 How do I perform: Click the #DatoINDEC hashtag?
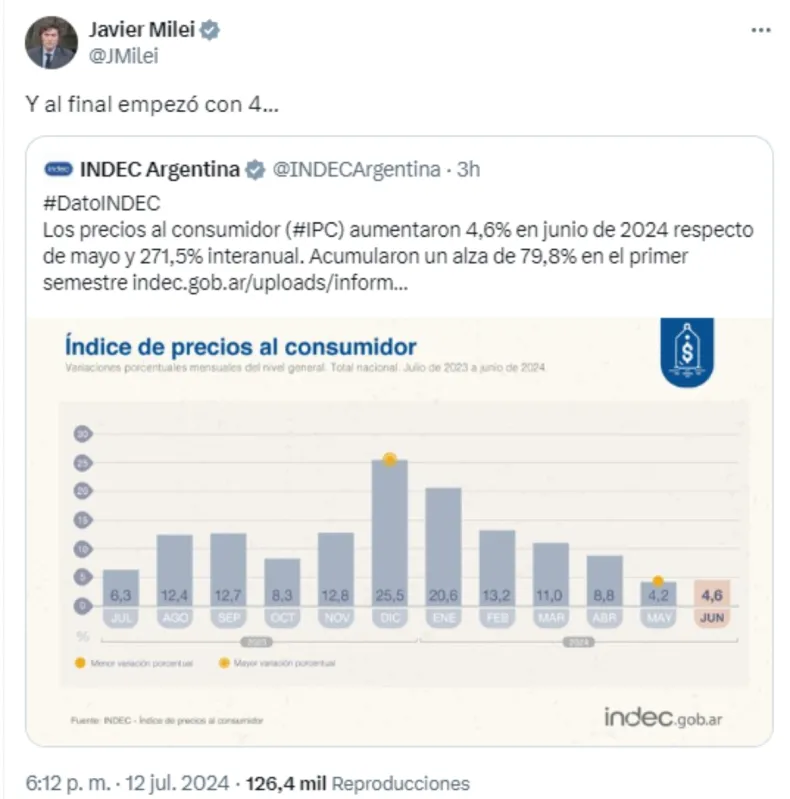coord(103,203)
